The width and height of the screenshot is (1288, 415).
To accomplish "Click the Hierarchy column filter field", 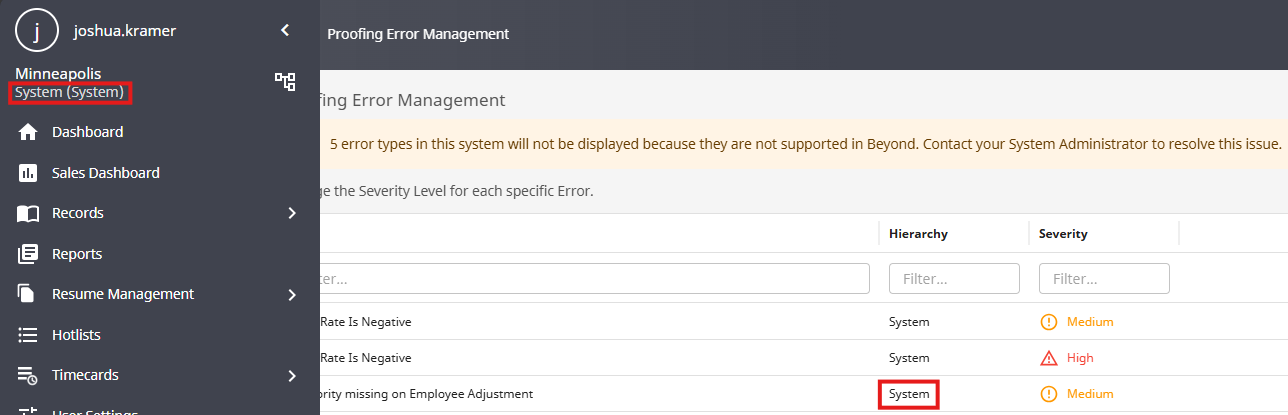I will click(954, 278).
